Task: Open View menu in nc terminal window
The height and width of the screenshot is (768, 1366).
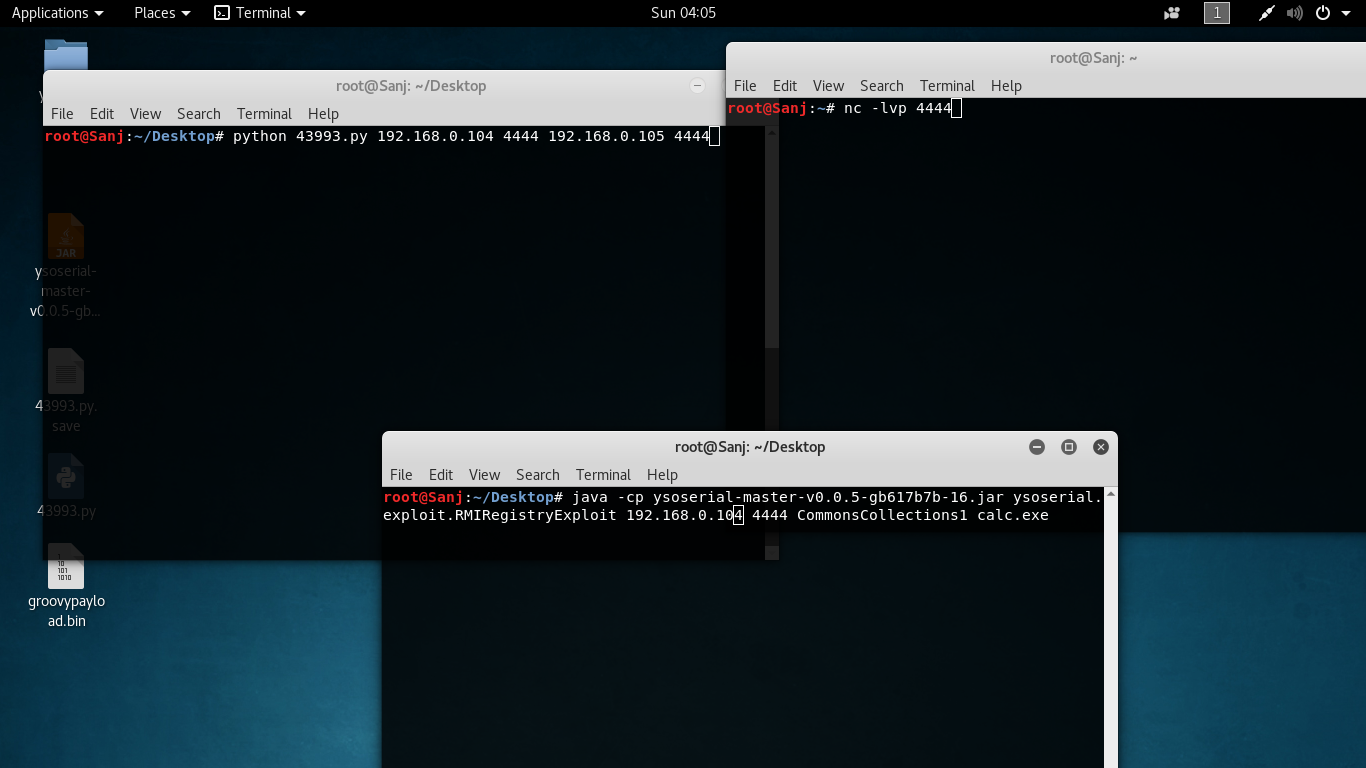Action: tap(828, 86)
